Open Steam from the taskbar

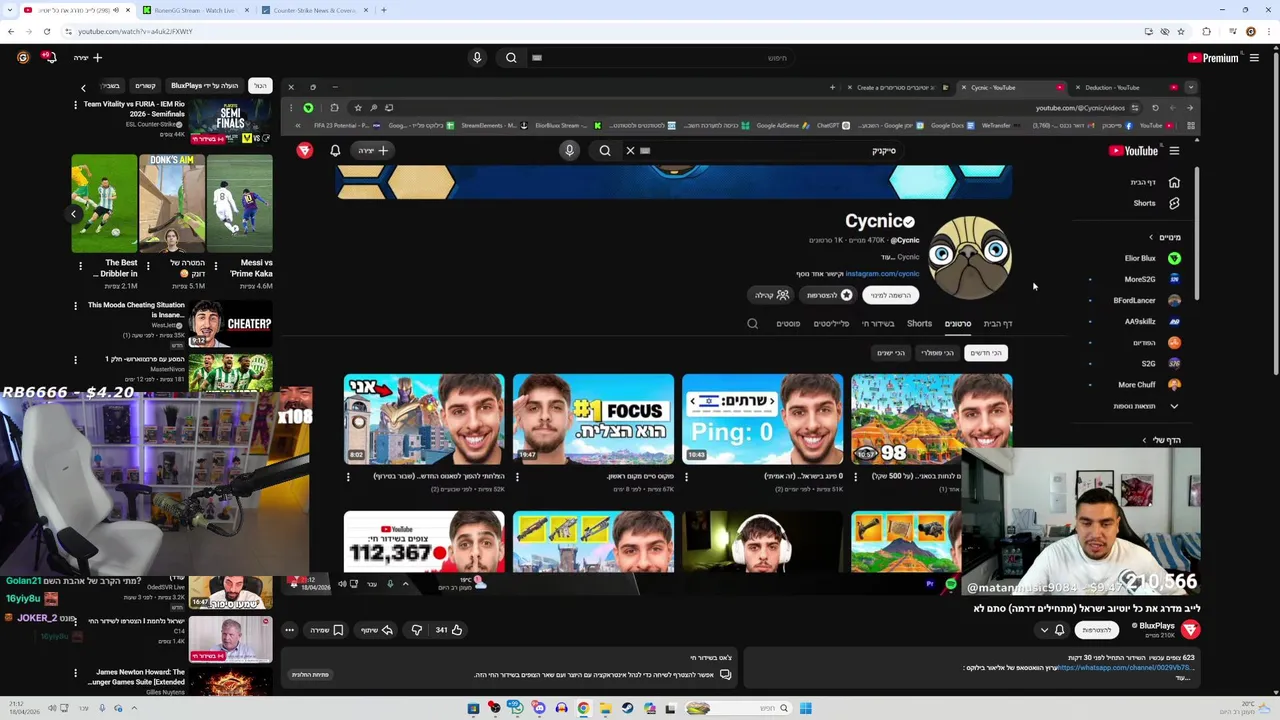[x=627, y=708]
